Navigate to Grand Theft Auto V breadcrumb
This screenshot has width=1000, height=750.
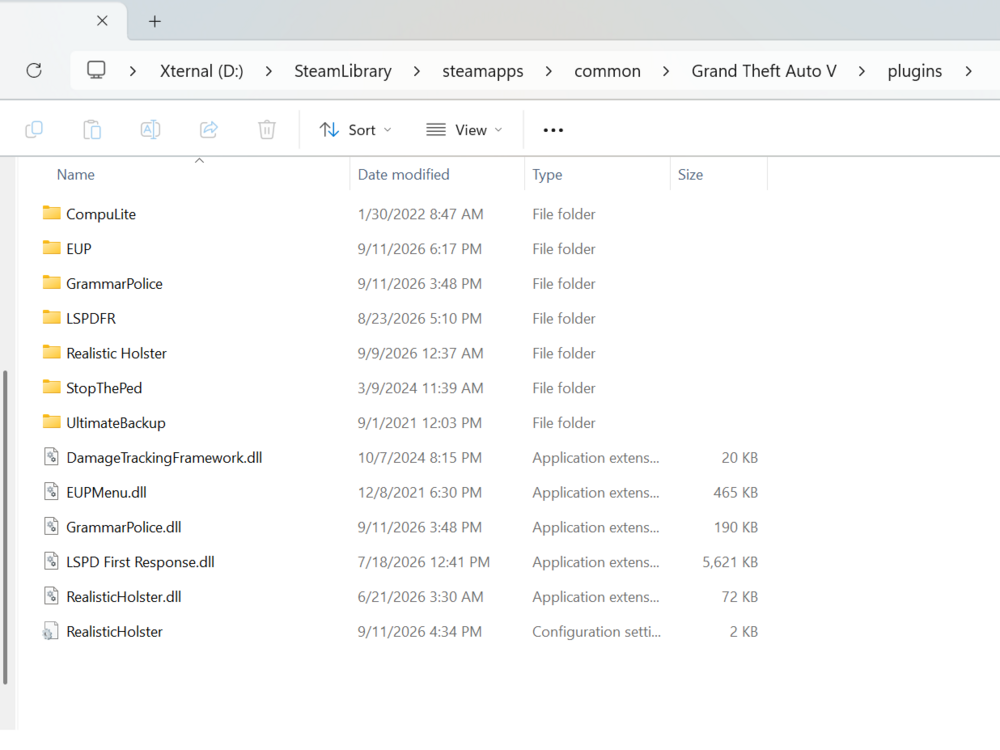click(764, 71)
